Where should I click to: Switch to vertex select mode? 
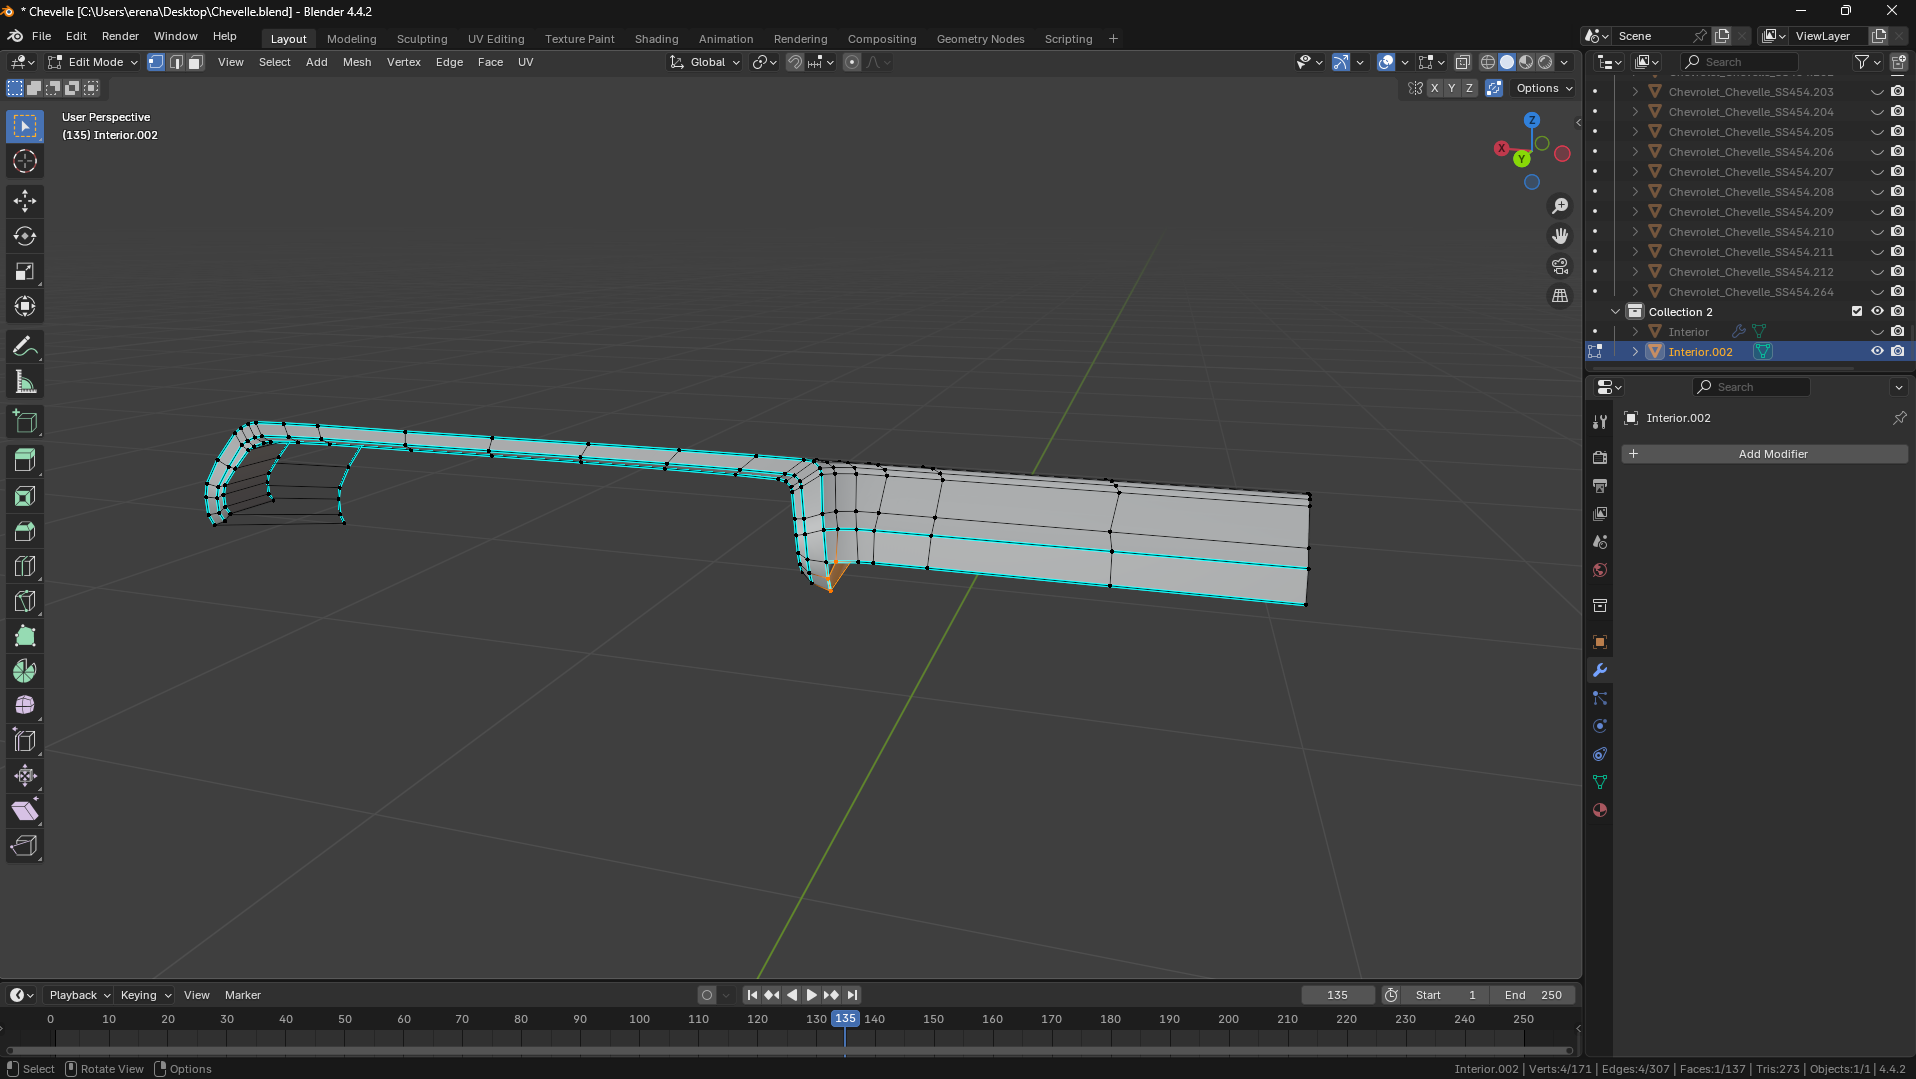coord(156,62)
